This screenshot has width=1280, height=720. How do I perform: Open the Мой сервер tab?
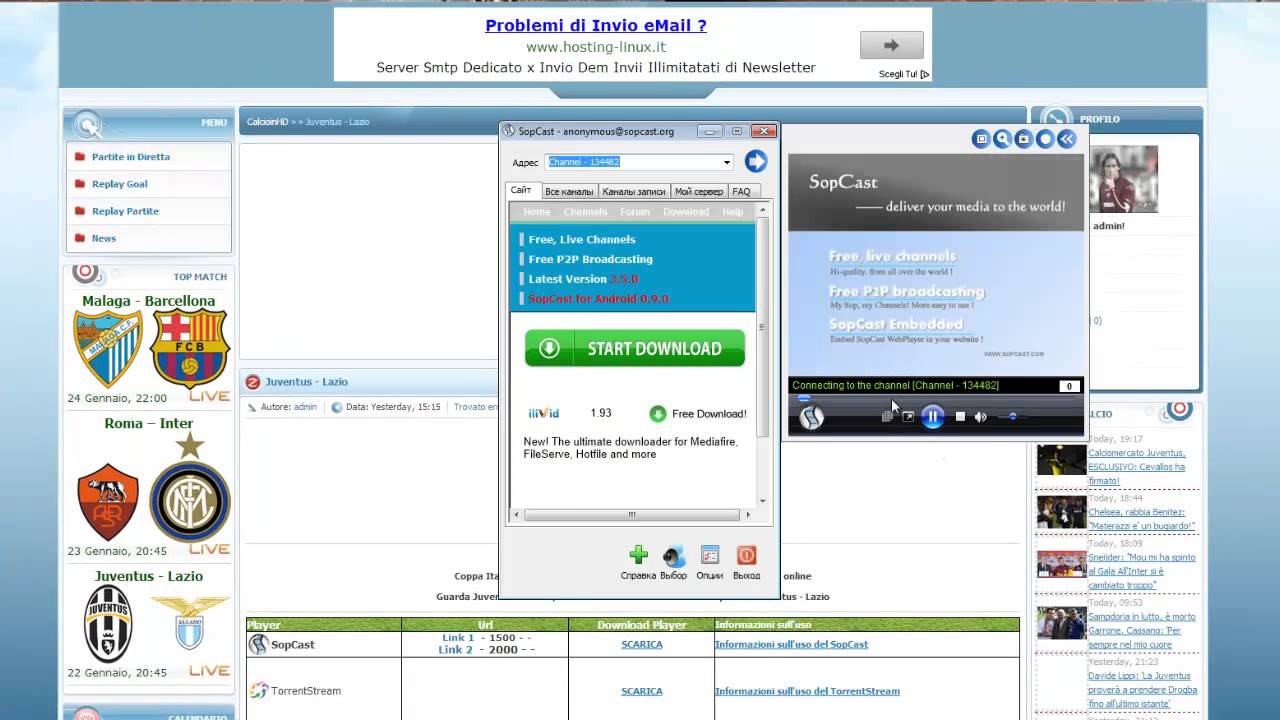pyautogui.click(x=698, y=191)
